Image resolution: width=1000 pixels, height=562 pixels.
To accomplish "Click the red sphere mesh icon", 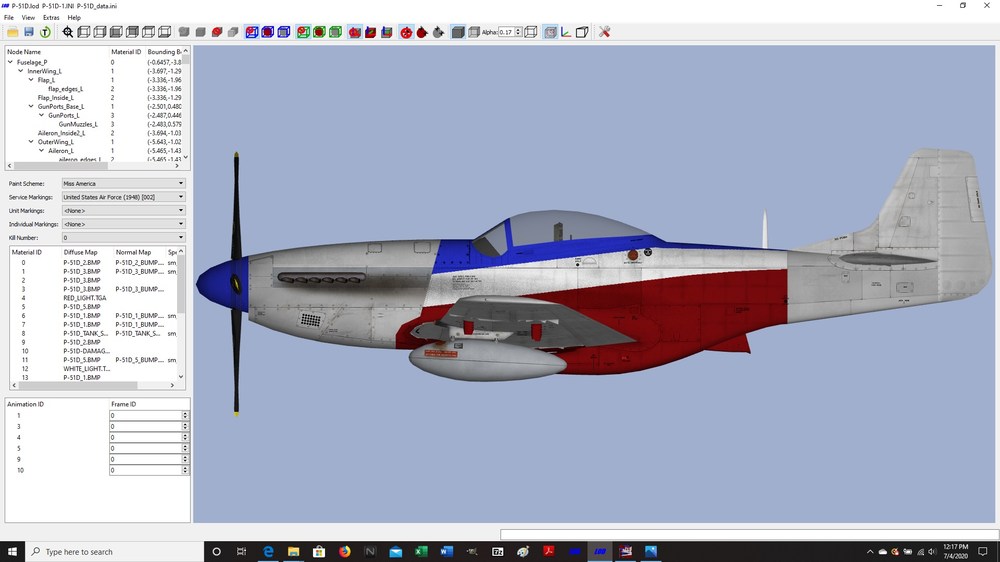I will (217, 32).
